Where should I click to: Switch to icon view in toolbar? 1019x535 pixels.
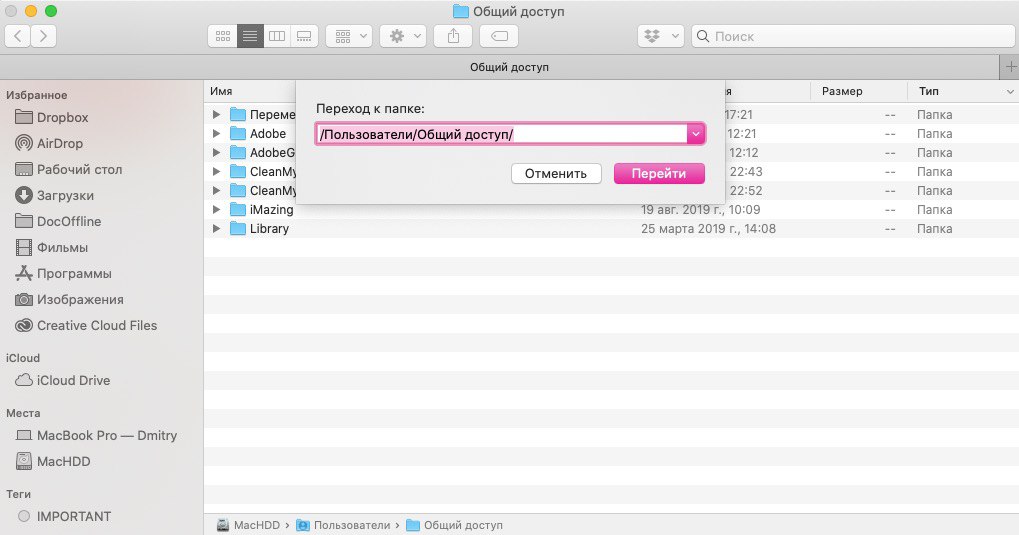pos(222,36)
